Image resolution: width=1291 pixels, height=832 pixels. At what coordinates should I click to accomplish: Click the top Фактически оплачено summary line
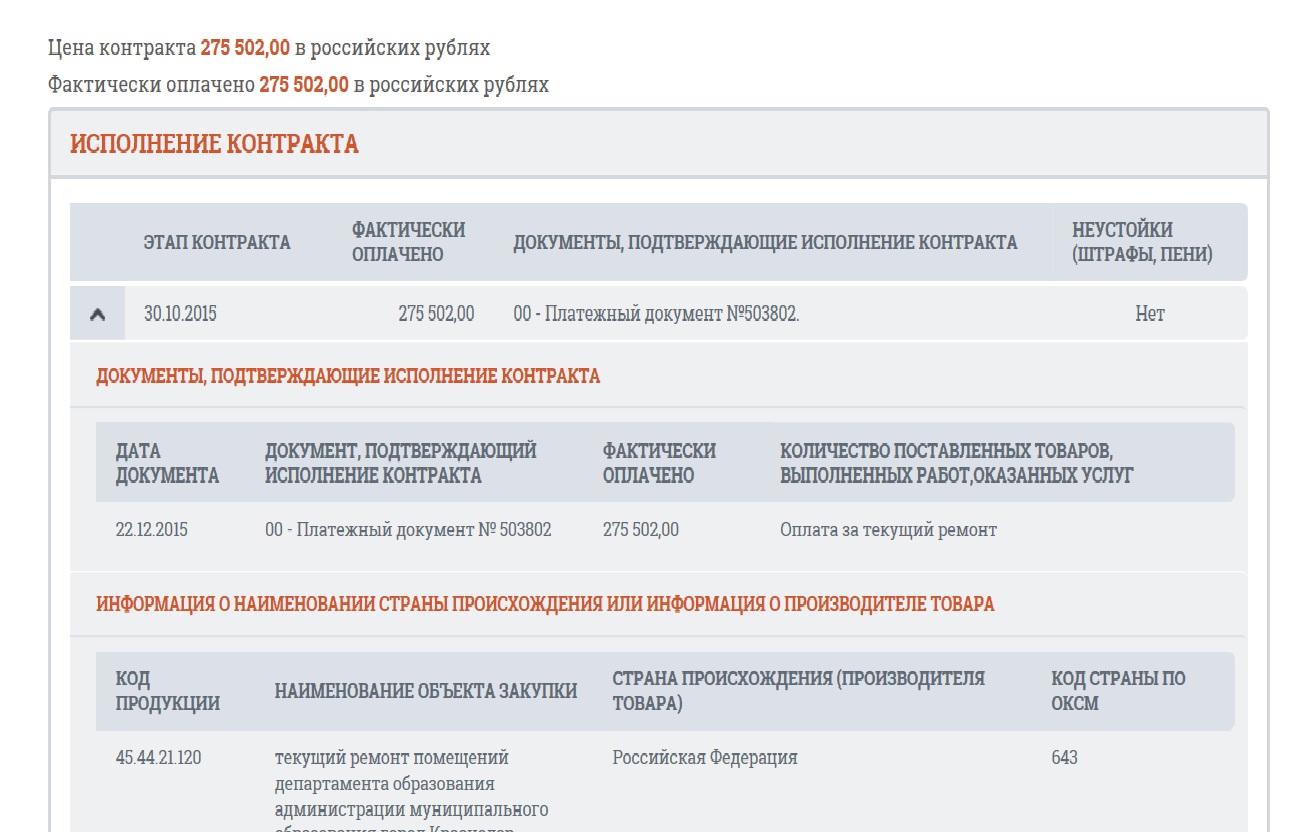pos(298,85)
